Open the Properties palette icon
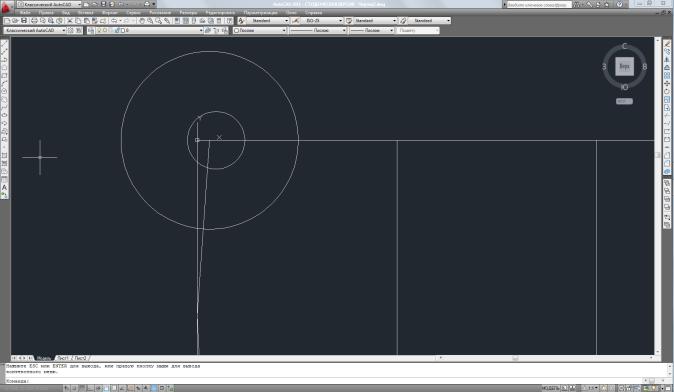Screen dimensions: 674x392 coord(178,21)
